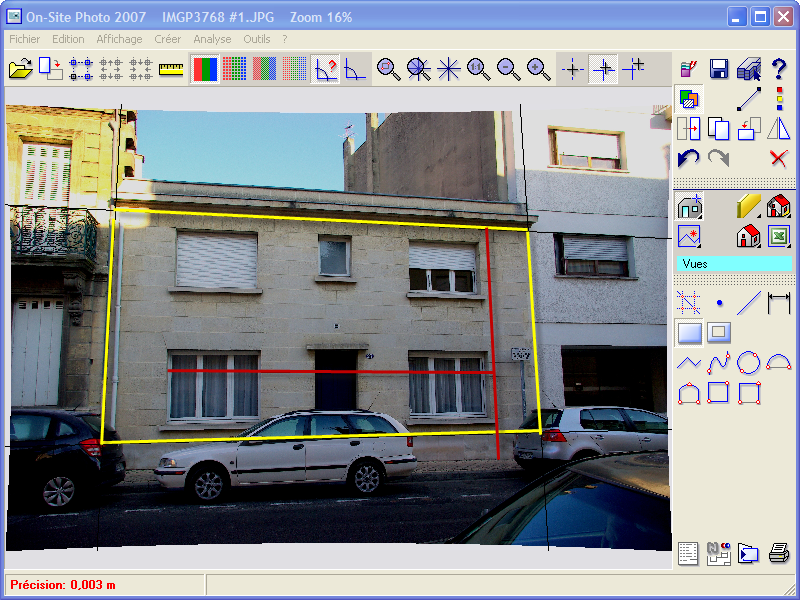The width and height of the screenshot is (800, 600).
Task: Click the grey redo arrow
Action: click(x=719, y=158)
